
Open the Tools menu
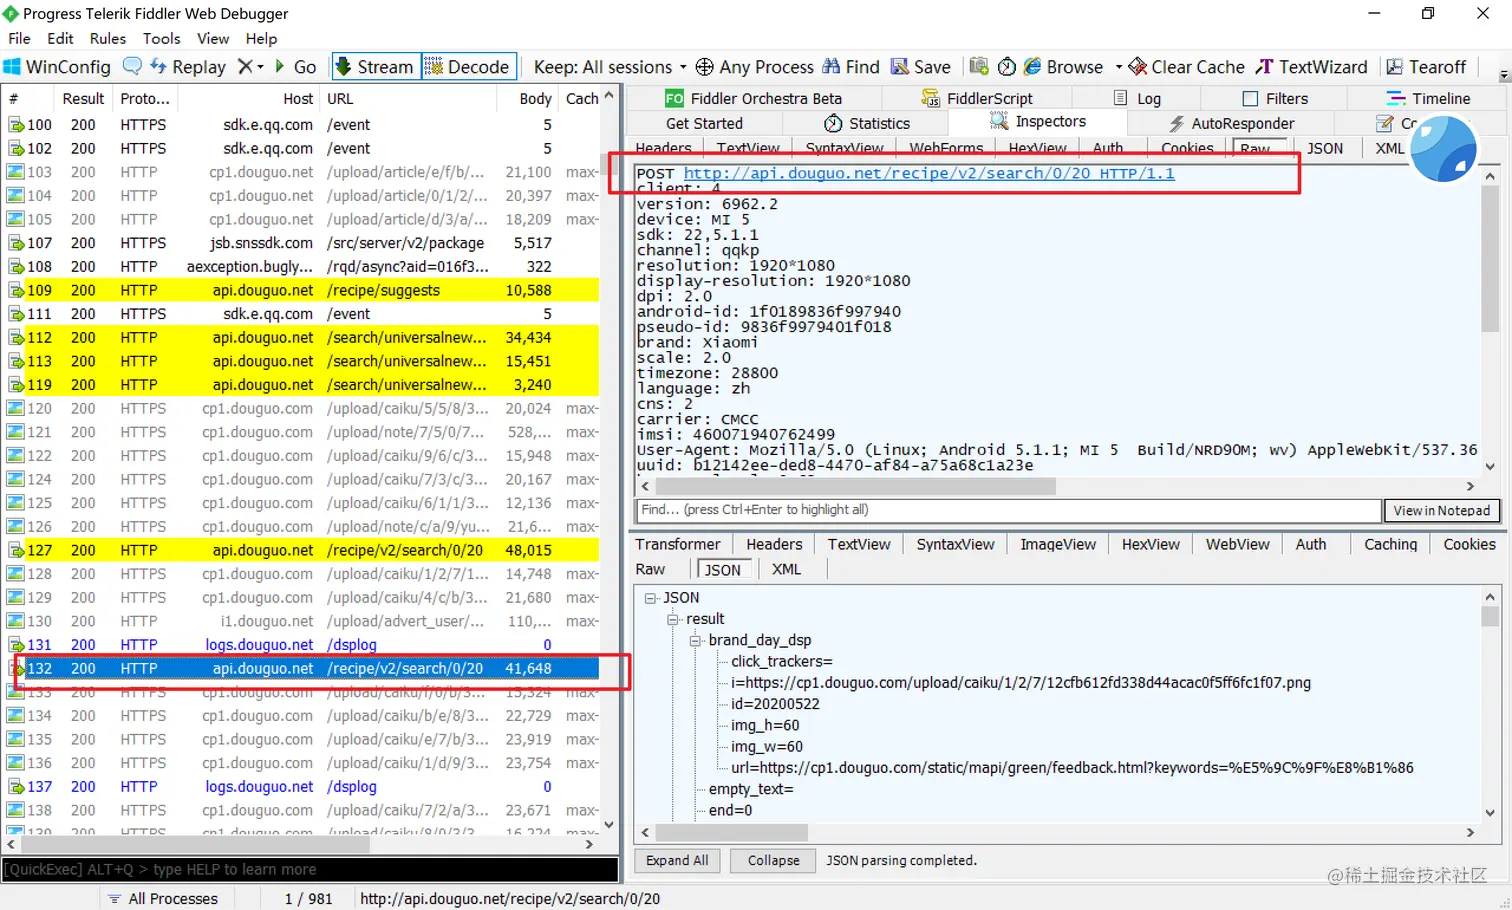tap(161, 38)
